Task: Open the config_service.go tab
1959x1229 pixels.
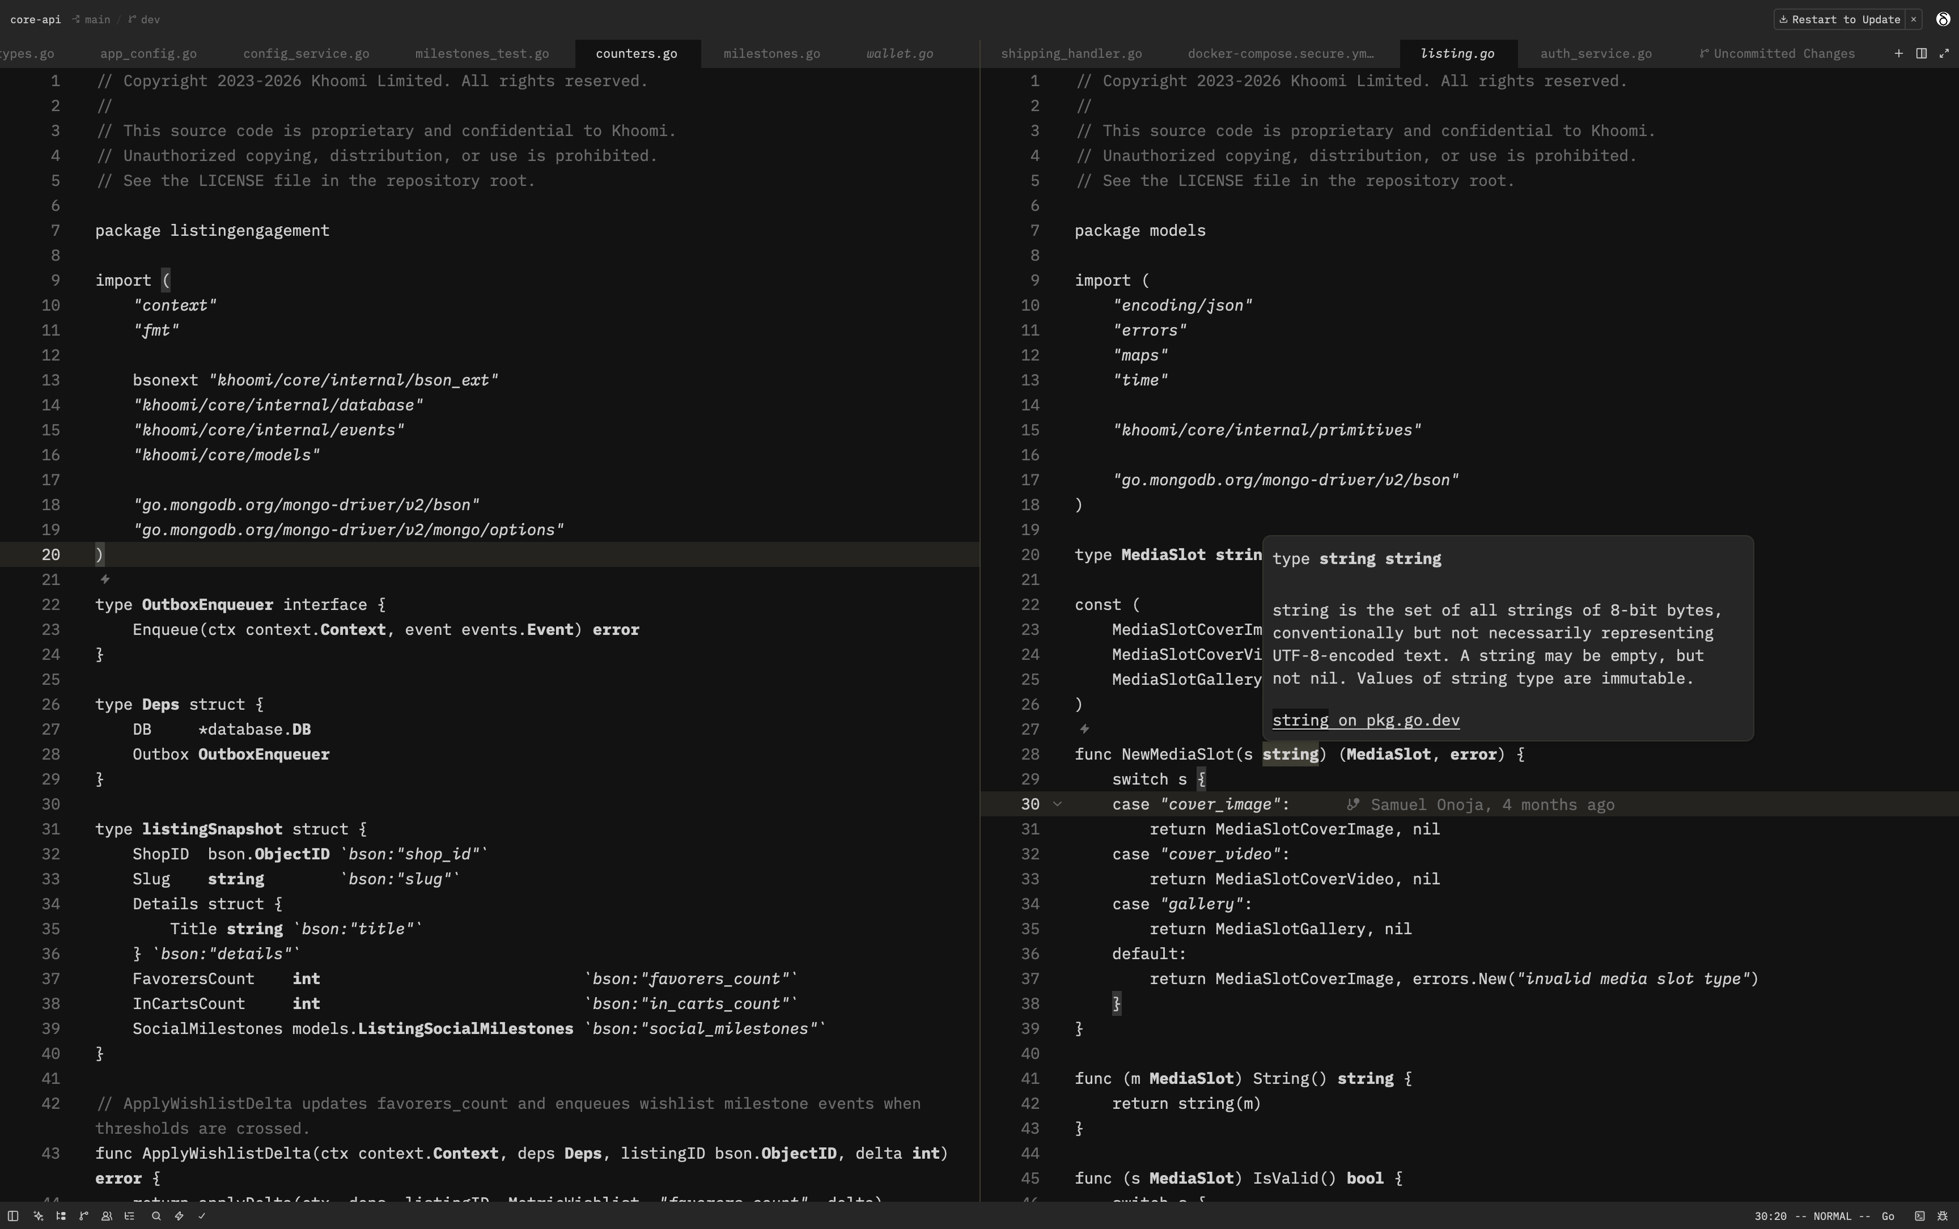Action: pos(306,53)
